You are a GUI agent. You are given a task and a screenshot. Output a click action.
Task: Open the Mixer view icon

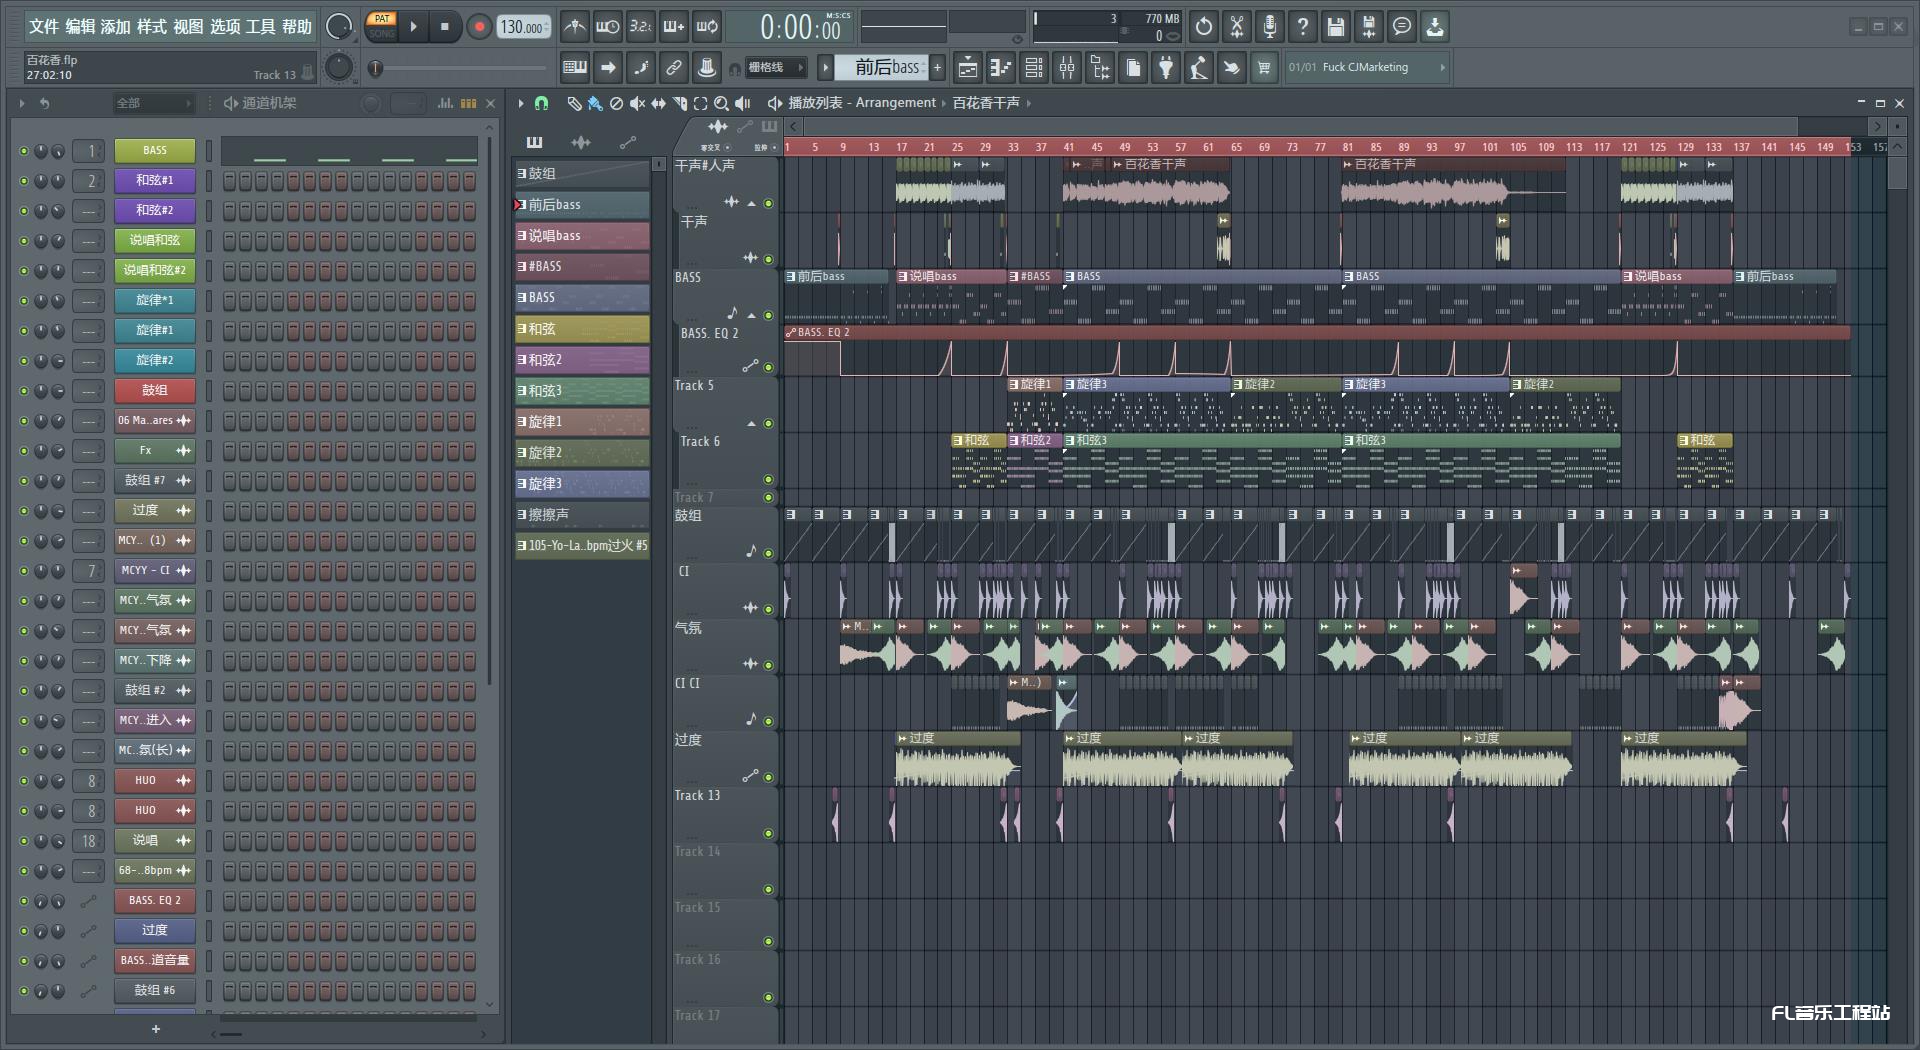[x=1067, y=68]
